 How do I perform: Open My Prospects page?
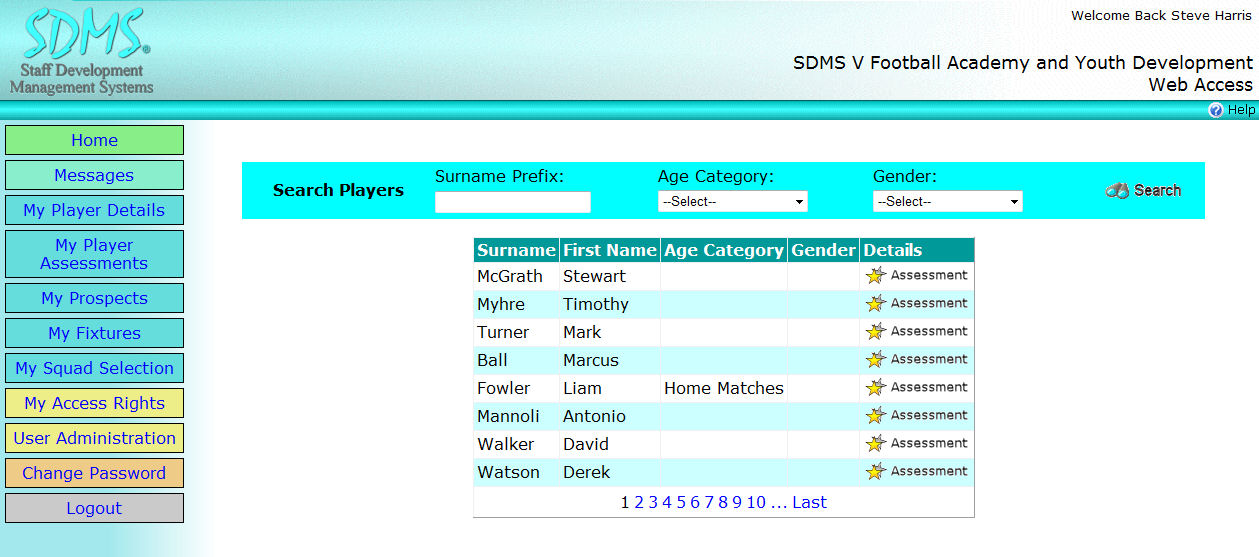click(x=94, y=298)
